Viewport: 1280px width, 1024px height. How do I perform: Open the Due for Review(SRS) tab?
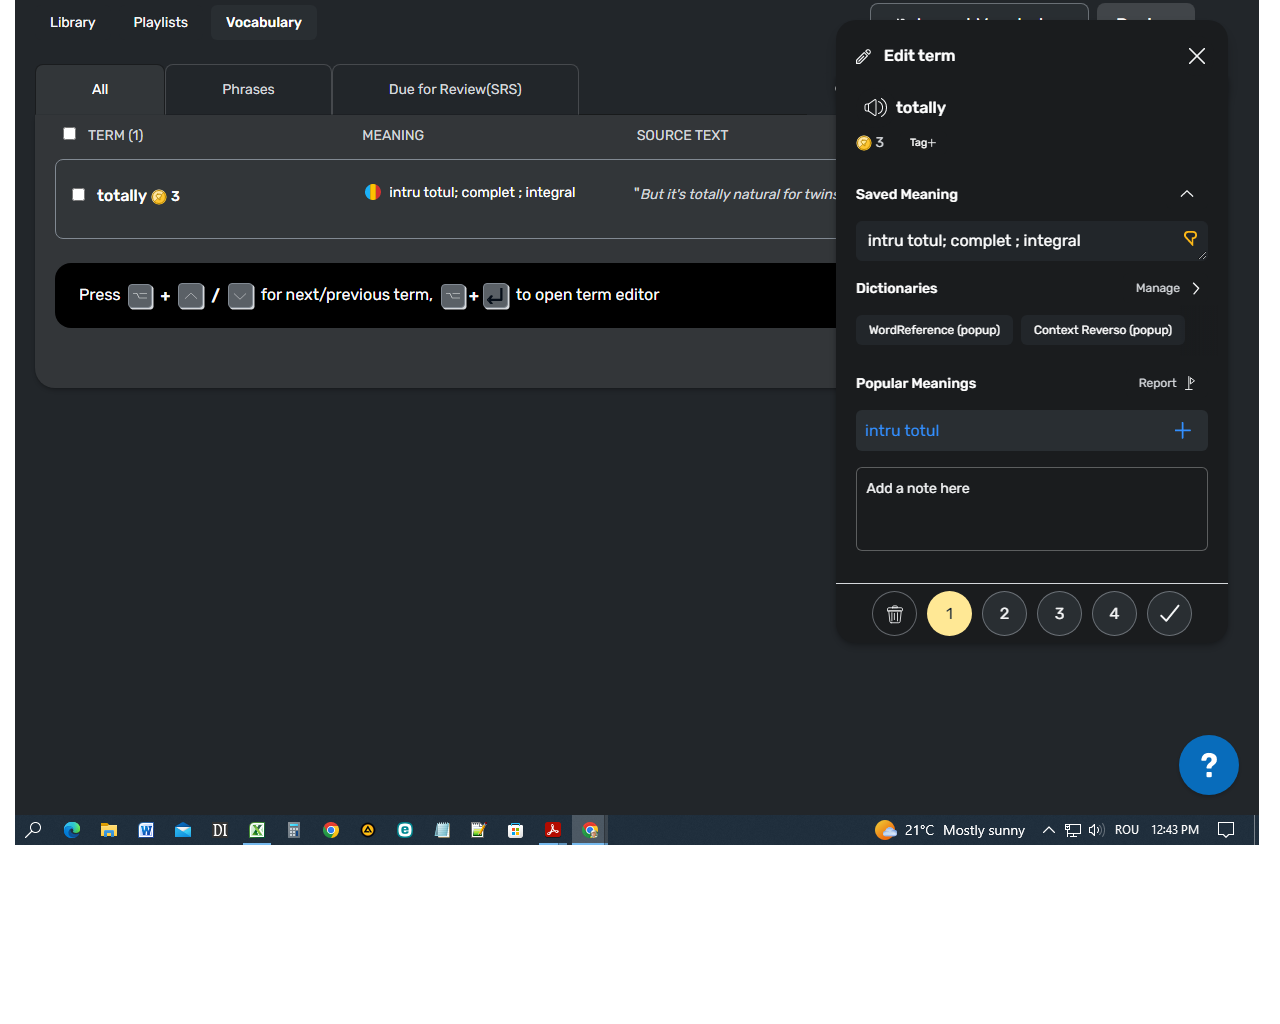click(x=455, y=90)
